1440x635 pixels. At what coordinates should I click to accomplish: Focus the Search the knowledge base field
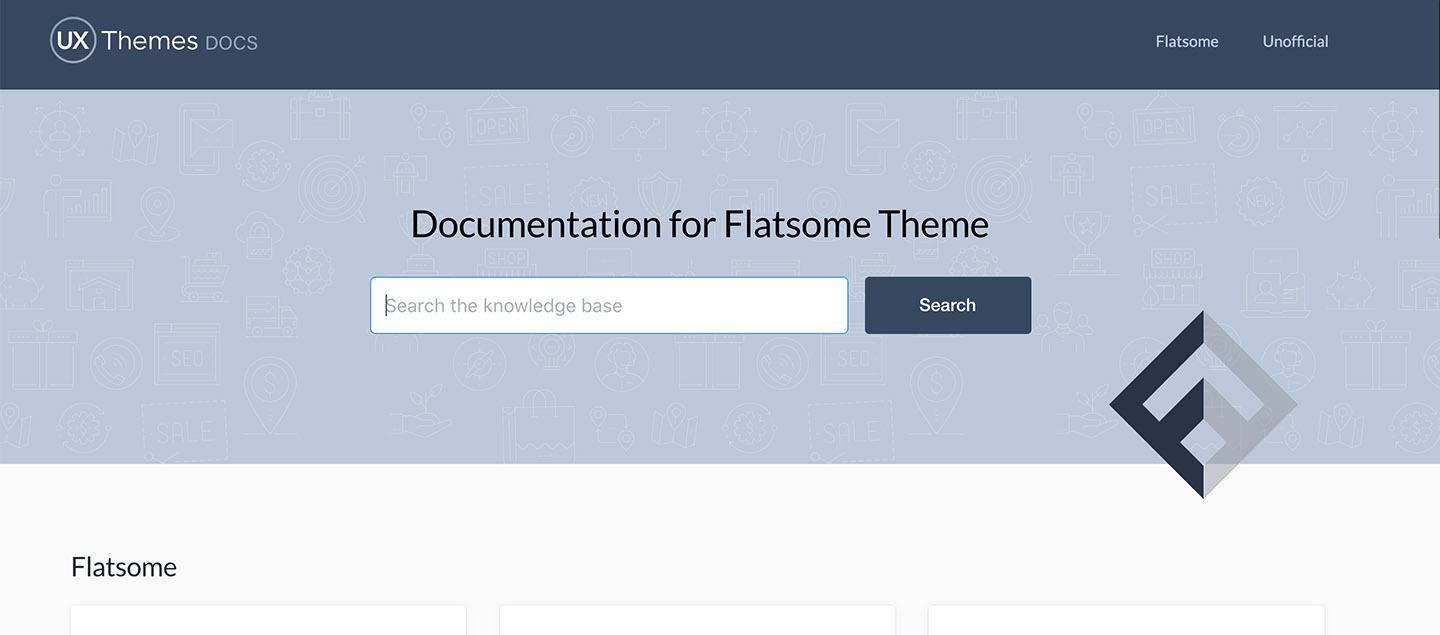(609, 305)
